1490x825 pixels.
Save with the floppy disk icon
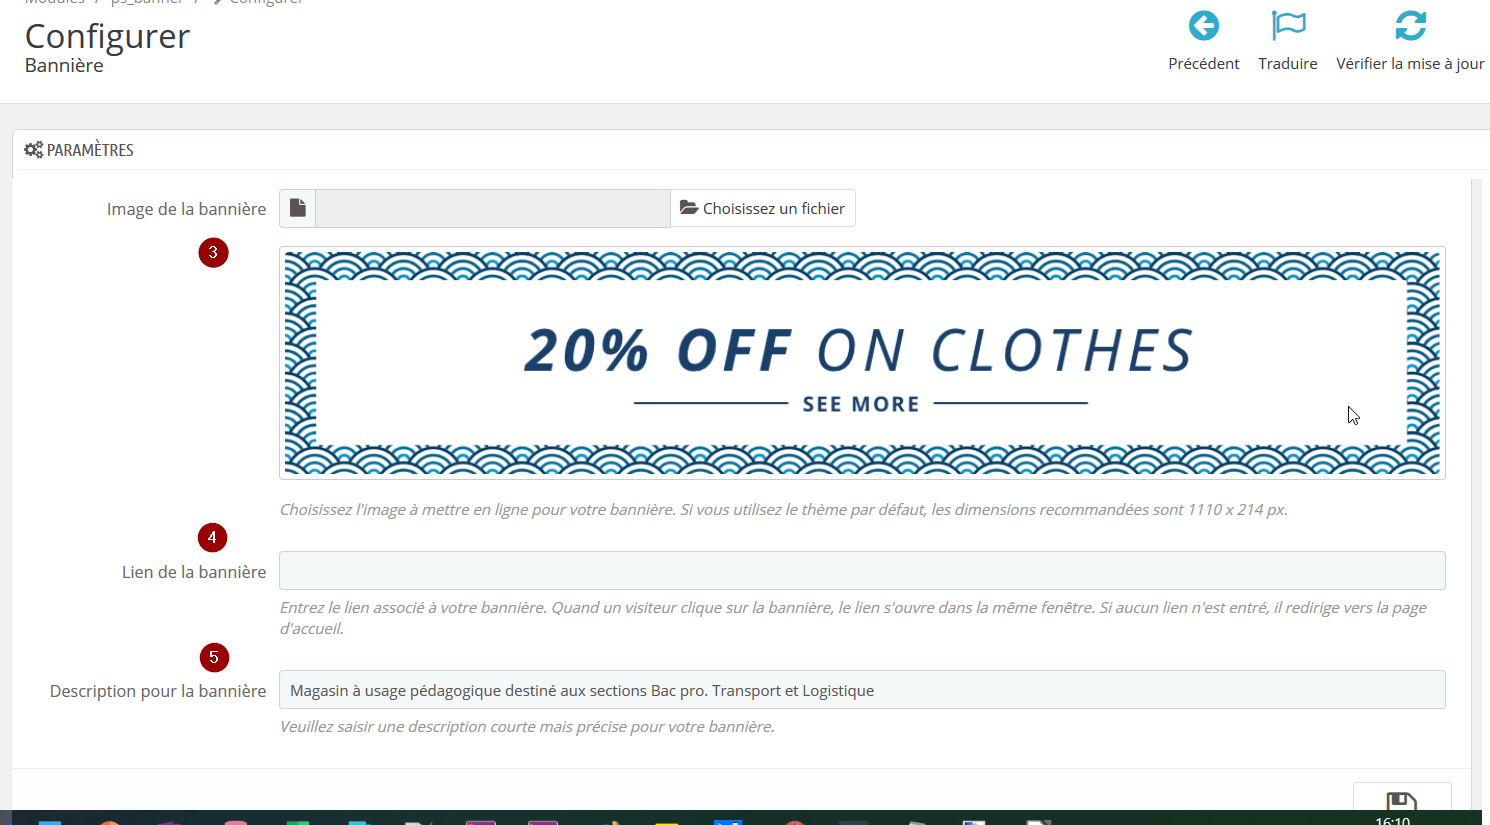pyautogui.click(x=1401, y=801)
